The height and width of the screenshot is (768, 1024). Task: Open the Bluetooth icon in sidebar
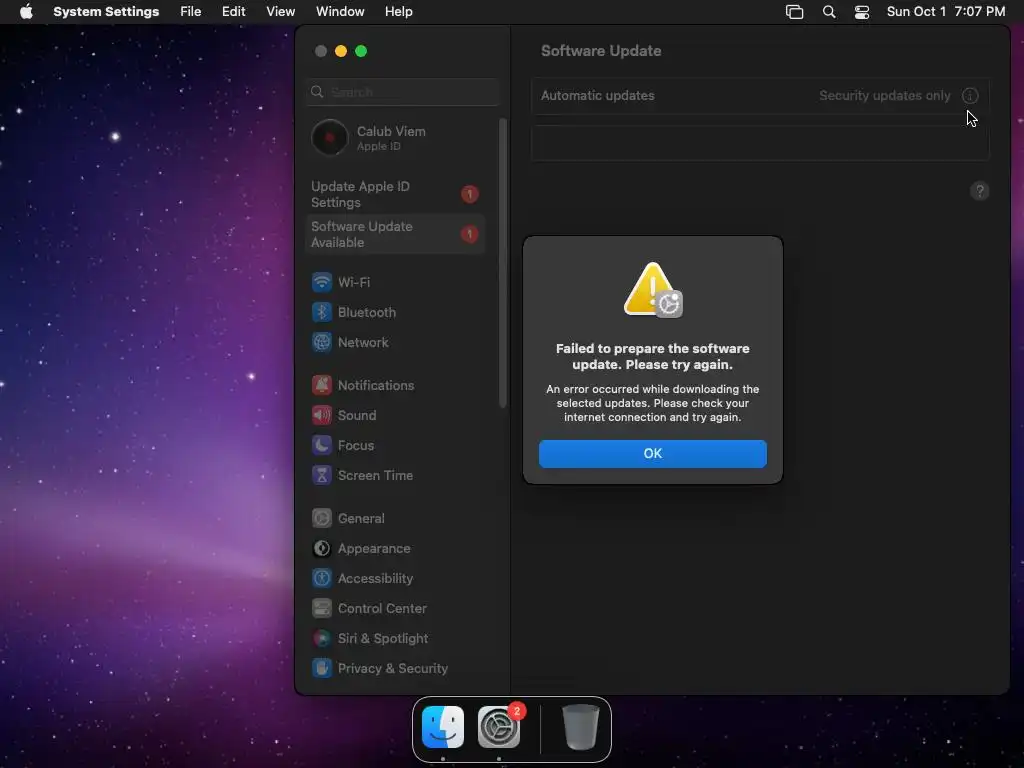(322, 312)
